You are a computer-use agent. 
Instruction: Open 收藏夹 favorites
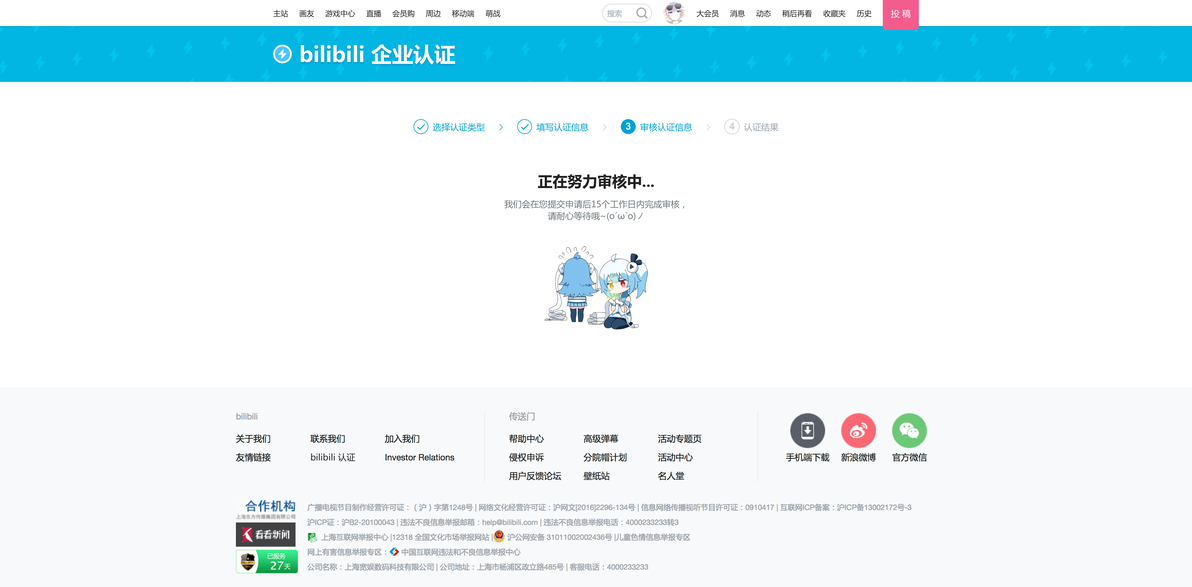pos(834,14)
